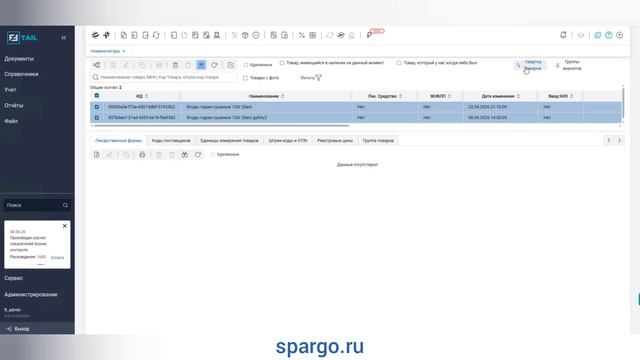
Task: Click the red target circle toolbar icon
Action: pyautogui.click(x=256, y=35)
